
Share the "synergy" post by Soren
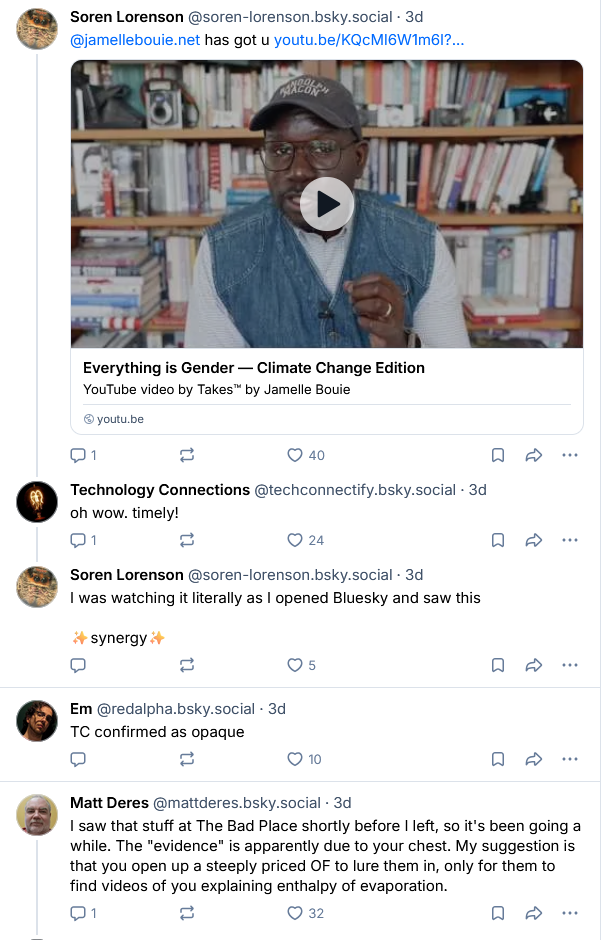[x=534, y=665]
